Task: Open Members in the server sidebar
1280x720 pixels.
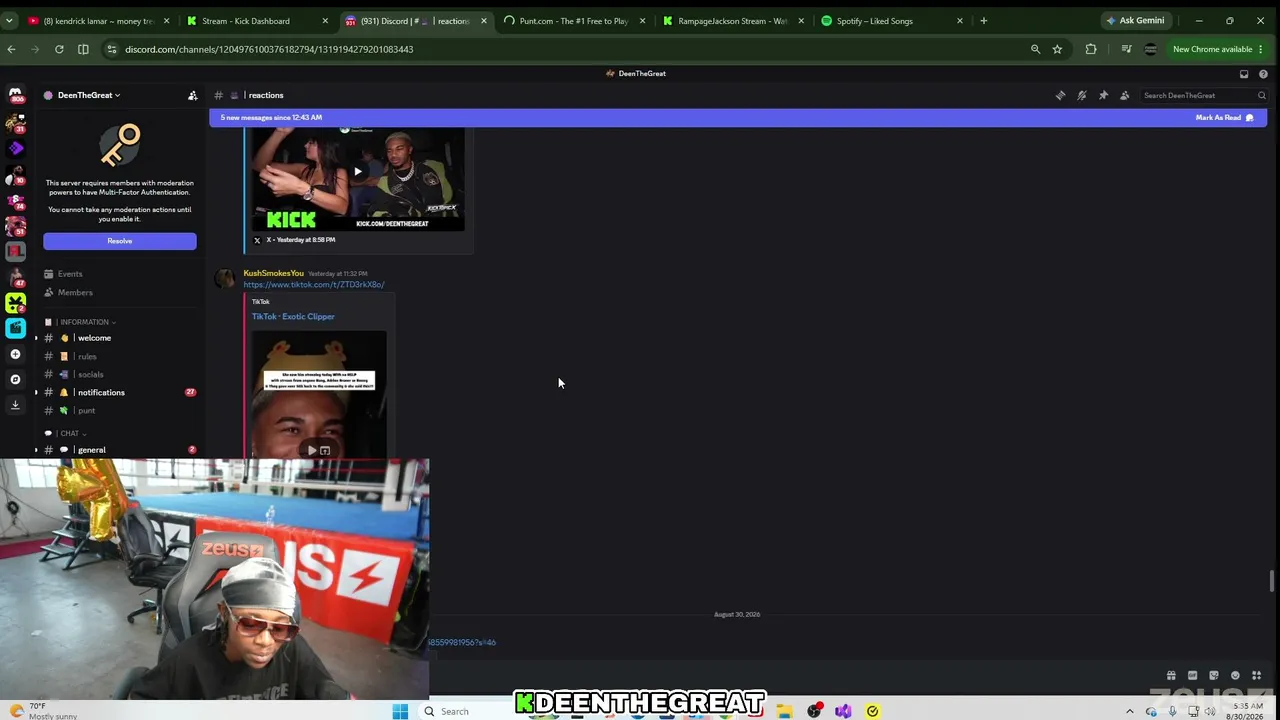Action: [75, 293]
